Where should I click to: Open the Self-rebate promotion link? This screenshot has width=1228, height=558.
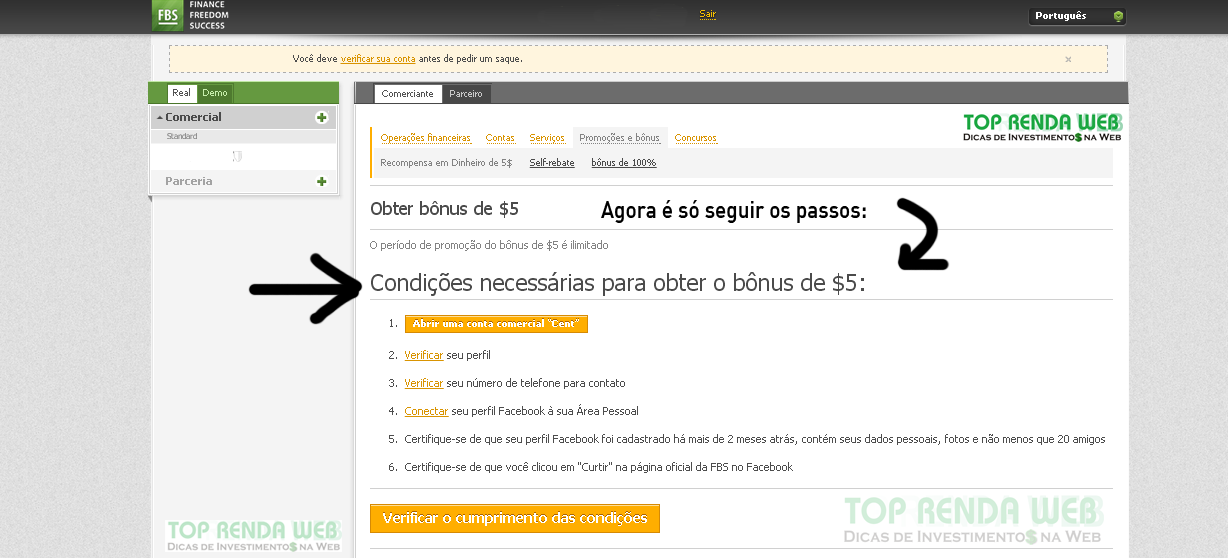click(x=552, y=162)
